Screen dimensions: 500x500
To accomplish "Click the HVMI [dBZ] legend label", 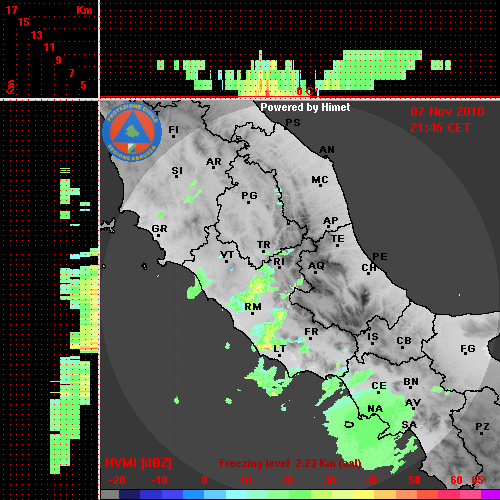I will click(x=138, y=463).
